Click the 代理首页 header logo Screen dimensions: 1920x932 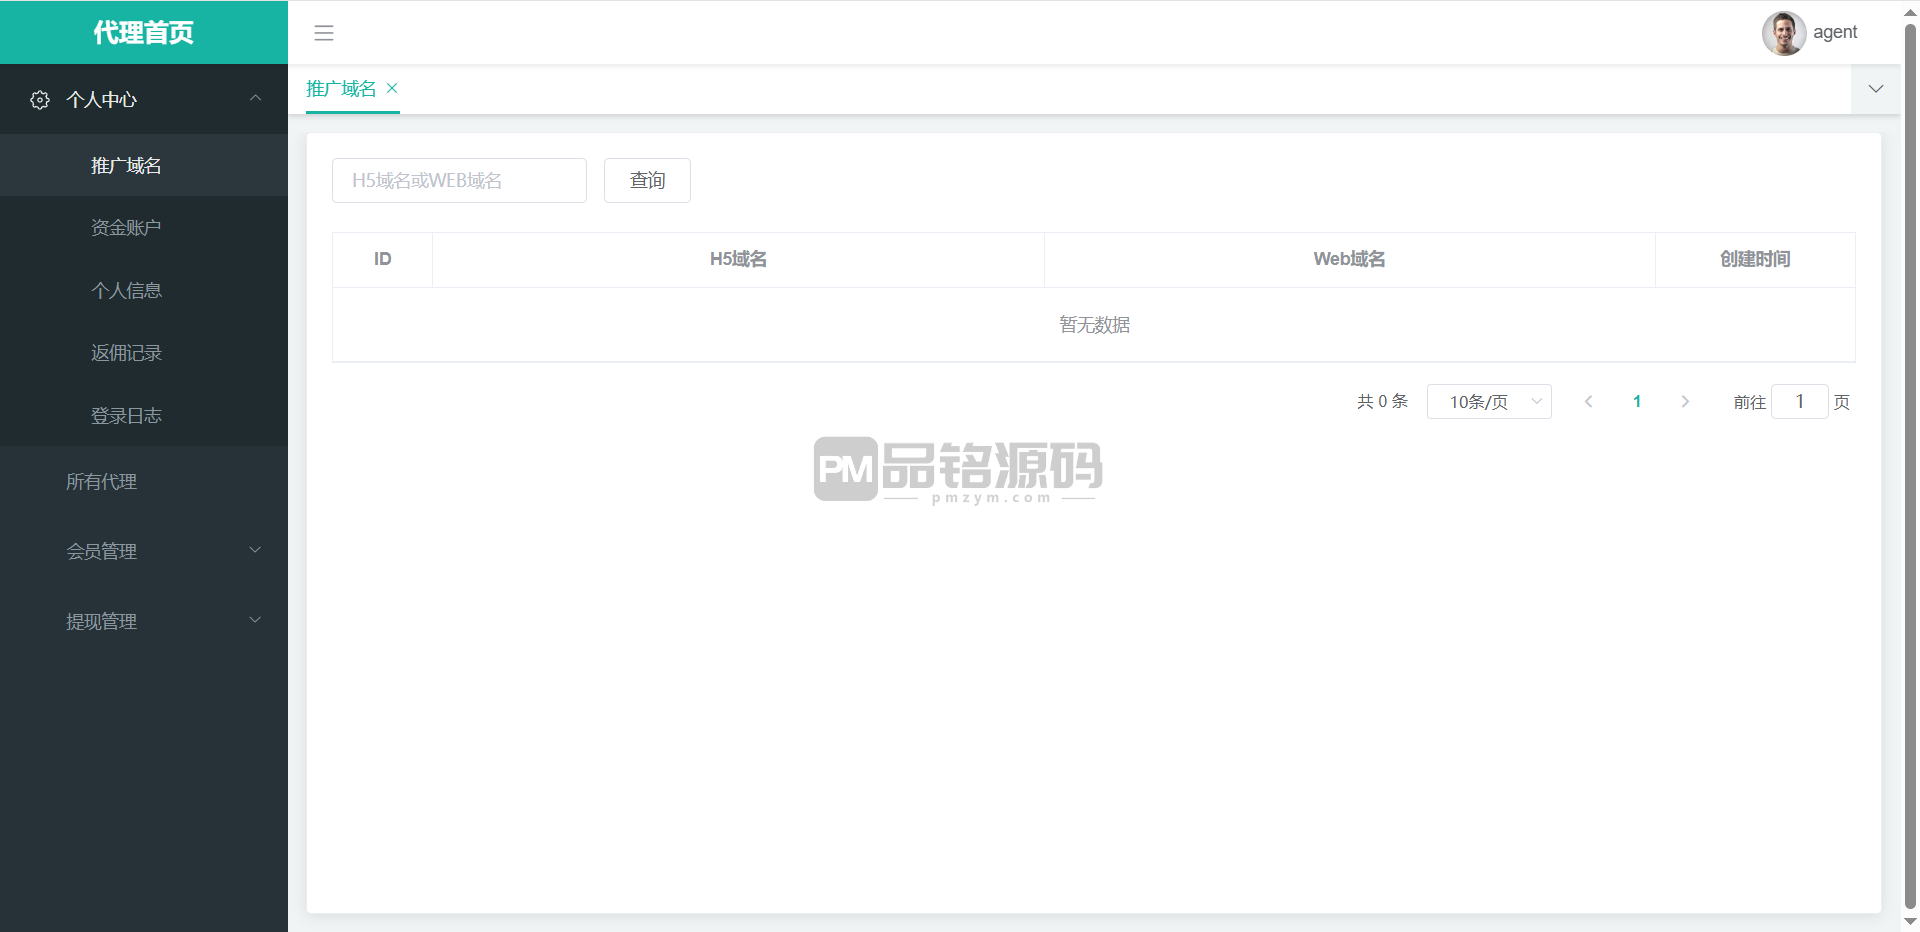tap(144, 32)
